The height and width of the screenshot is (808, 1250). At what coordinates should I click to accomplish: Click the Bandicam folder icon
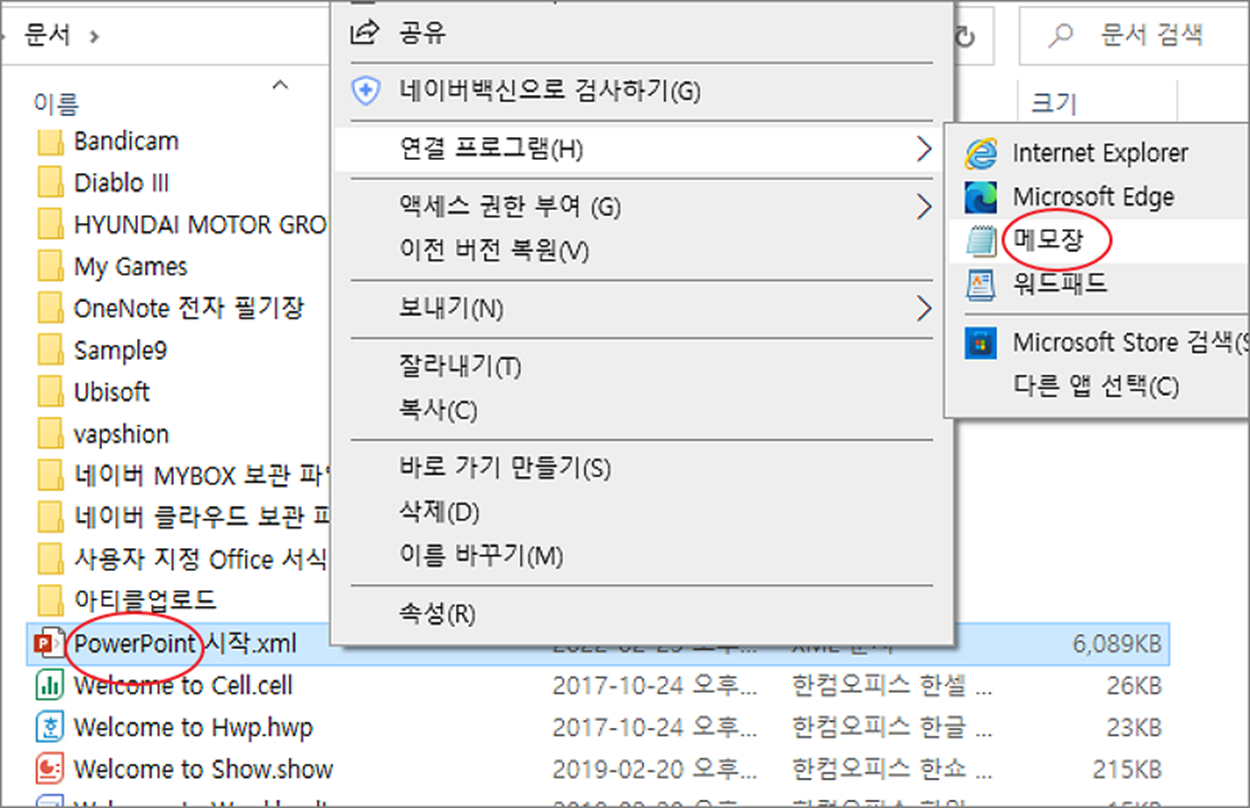[x=49, y=142]
